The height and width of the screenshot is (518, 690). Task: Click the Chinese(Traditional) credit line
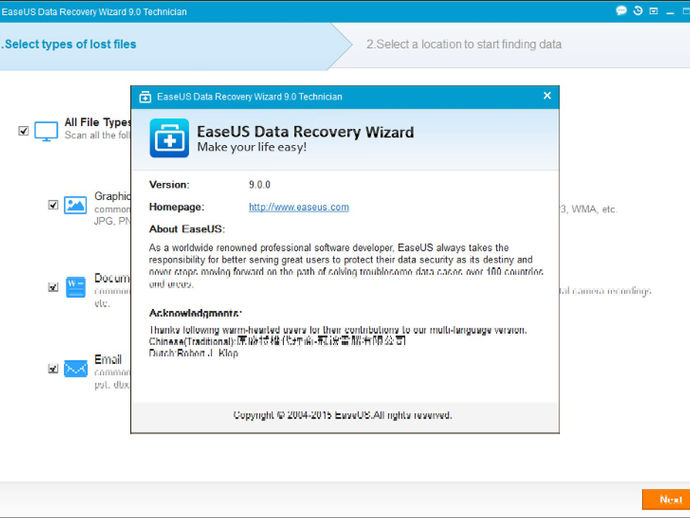click(277, 341)
